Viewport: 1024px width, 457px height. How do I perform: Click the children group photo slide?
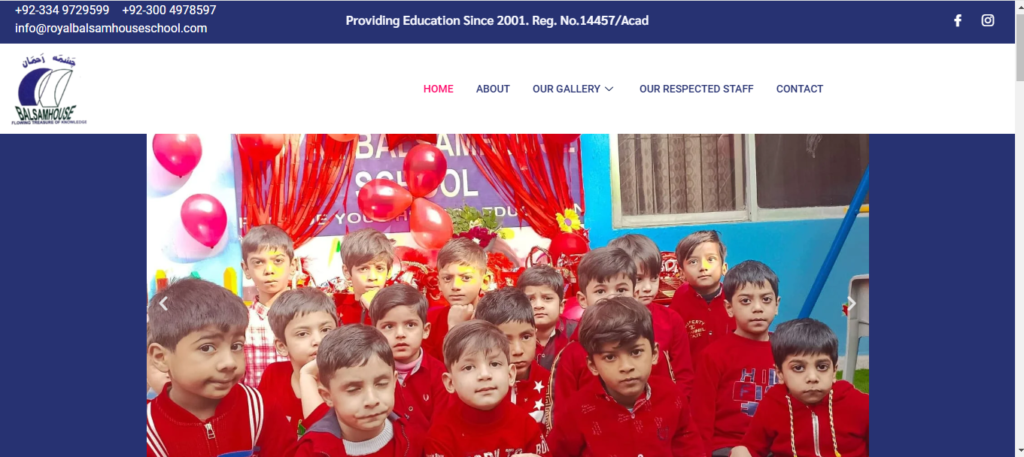(x=507, y=295)
